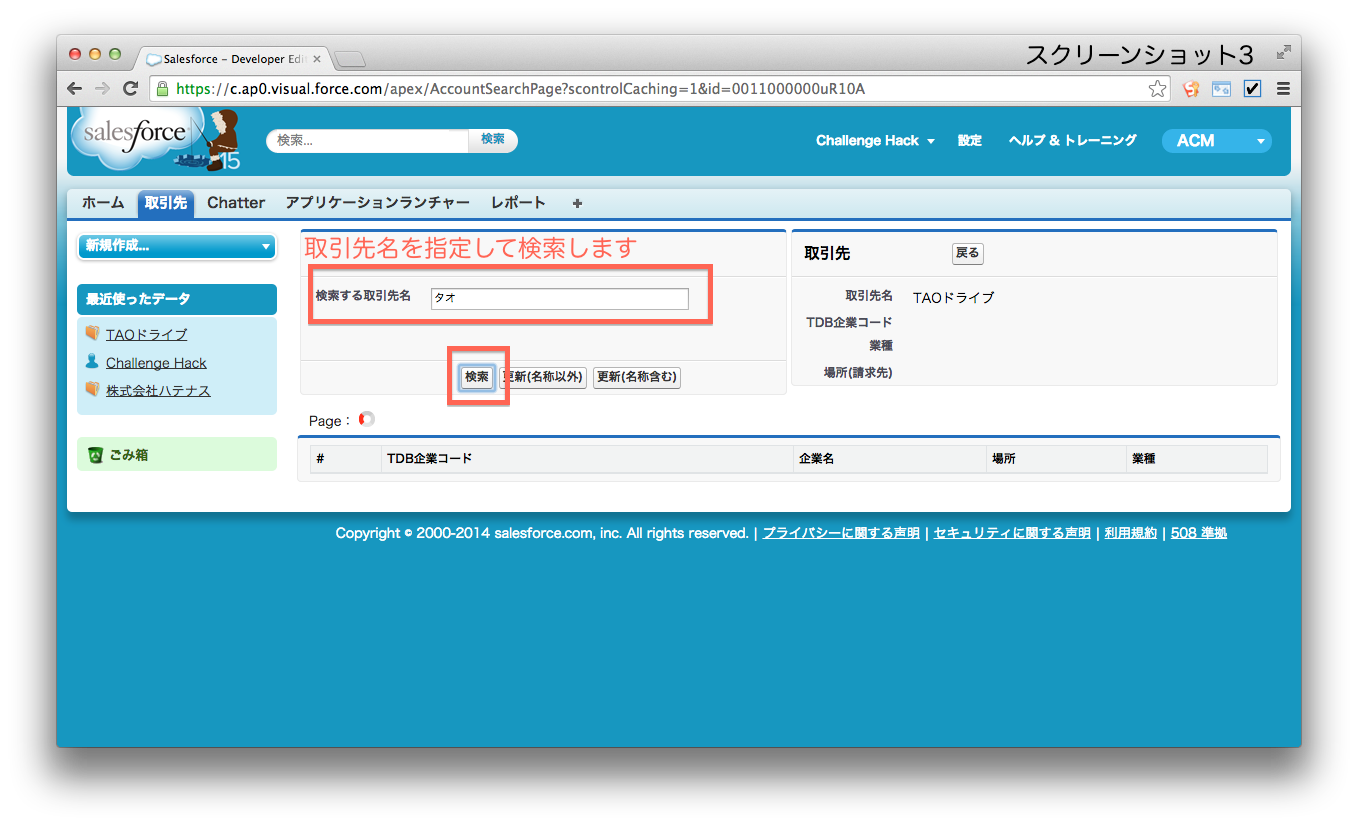The width and height of the screenshot is (1358, 826).
Task: Click the ごみ箱 recycle bin icon
Action: [95, 455]
